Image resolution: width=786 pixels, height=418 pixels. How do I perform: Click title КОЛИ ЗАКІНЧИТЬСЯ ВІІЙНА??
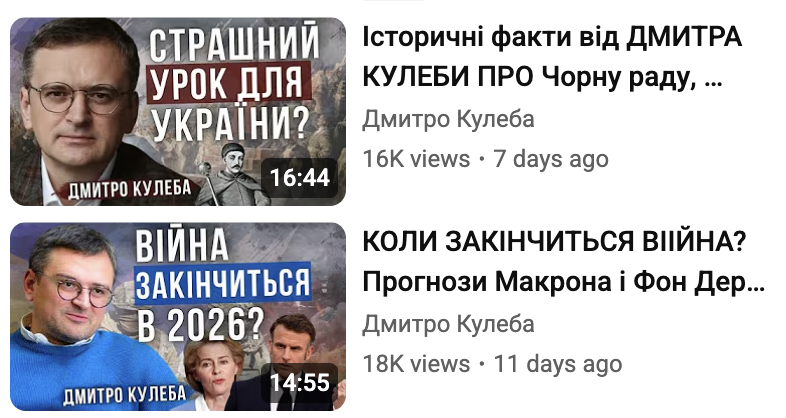tap(555, 242)
